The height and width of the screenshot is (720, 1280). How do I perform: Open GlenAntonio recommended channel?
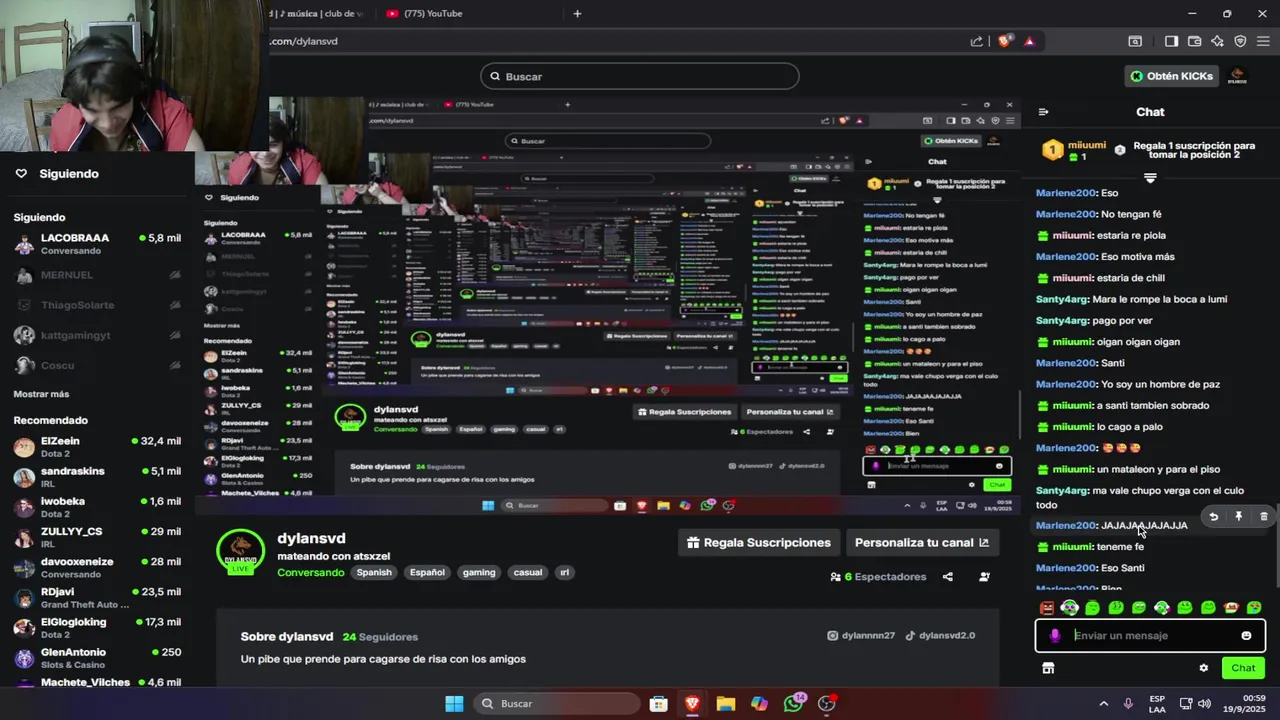coord(97,658)
